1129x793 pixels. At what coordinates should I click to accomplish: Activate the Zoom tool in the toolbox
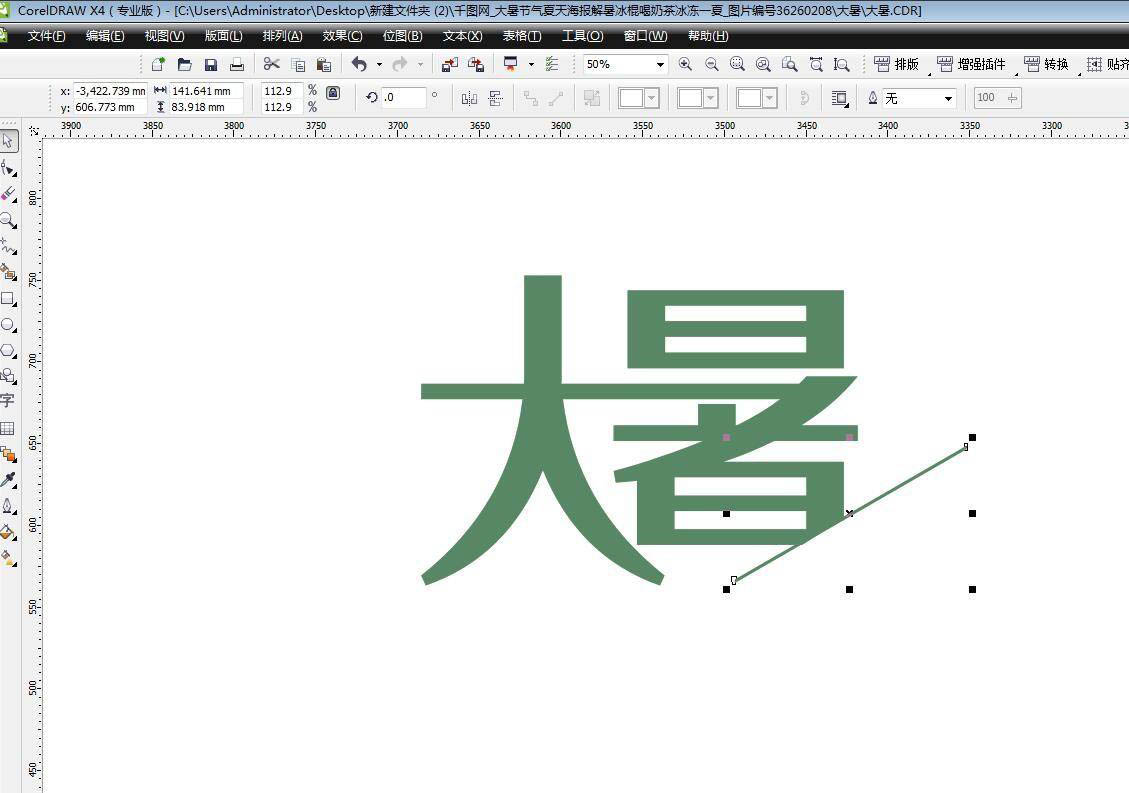pyautogui.click(x=10, y=218)
